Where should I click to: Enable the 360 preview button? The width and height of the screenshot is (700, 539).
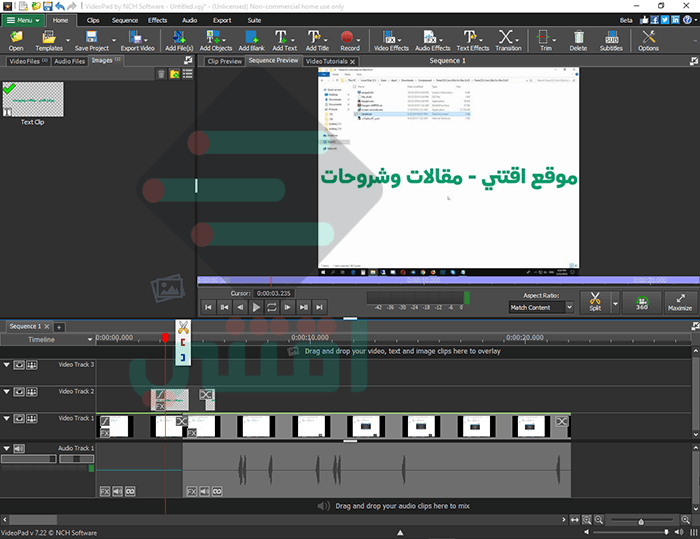pyautogui.click(x=642, y=302)
